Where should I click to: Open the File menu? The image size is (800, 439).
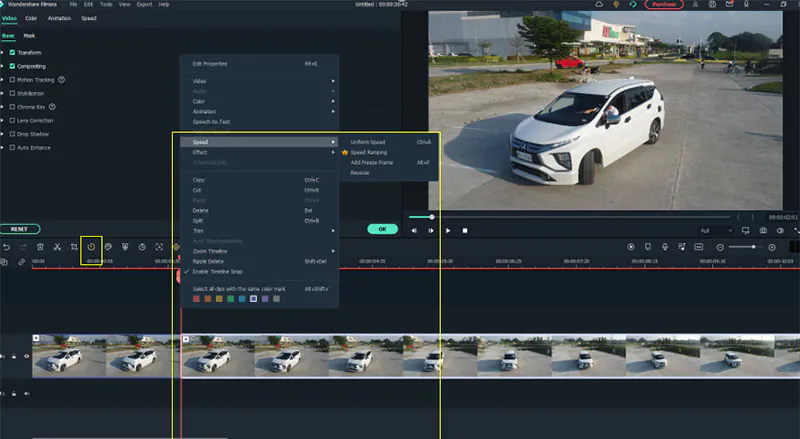click(x=73, y=4)
